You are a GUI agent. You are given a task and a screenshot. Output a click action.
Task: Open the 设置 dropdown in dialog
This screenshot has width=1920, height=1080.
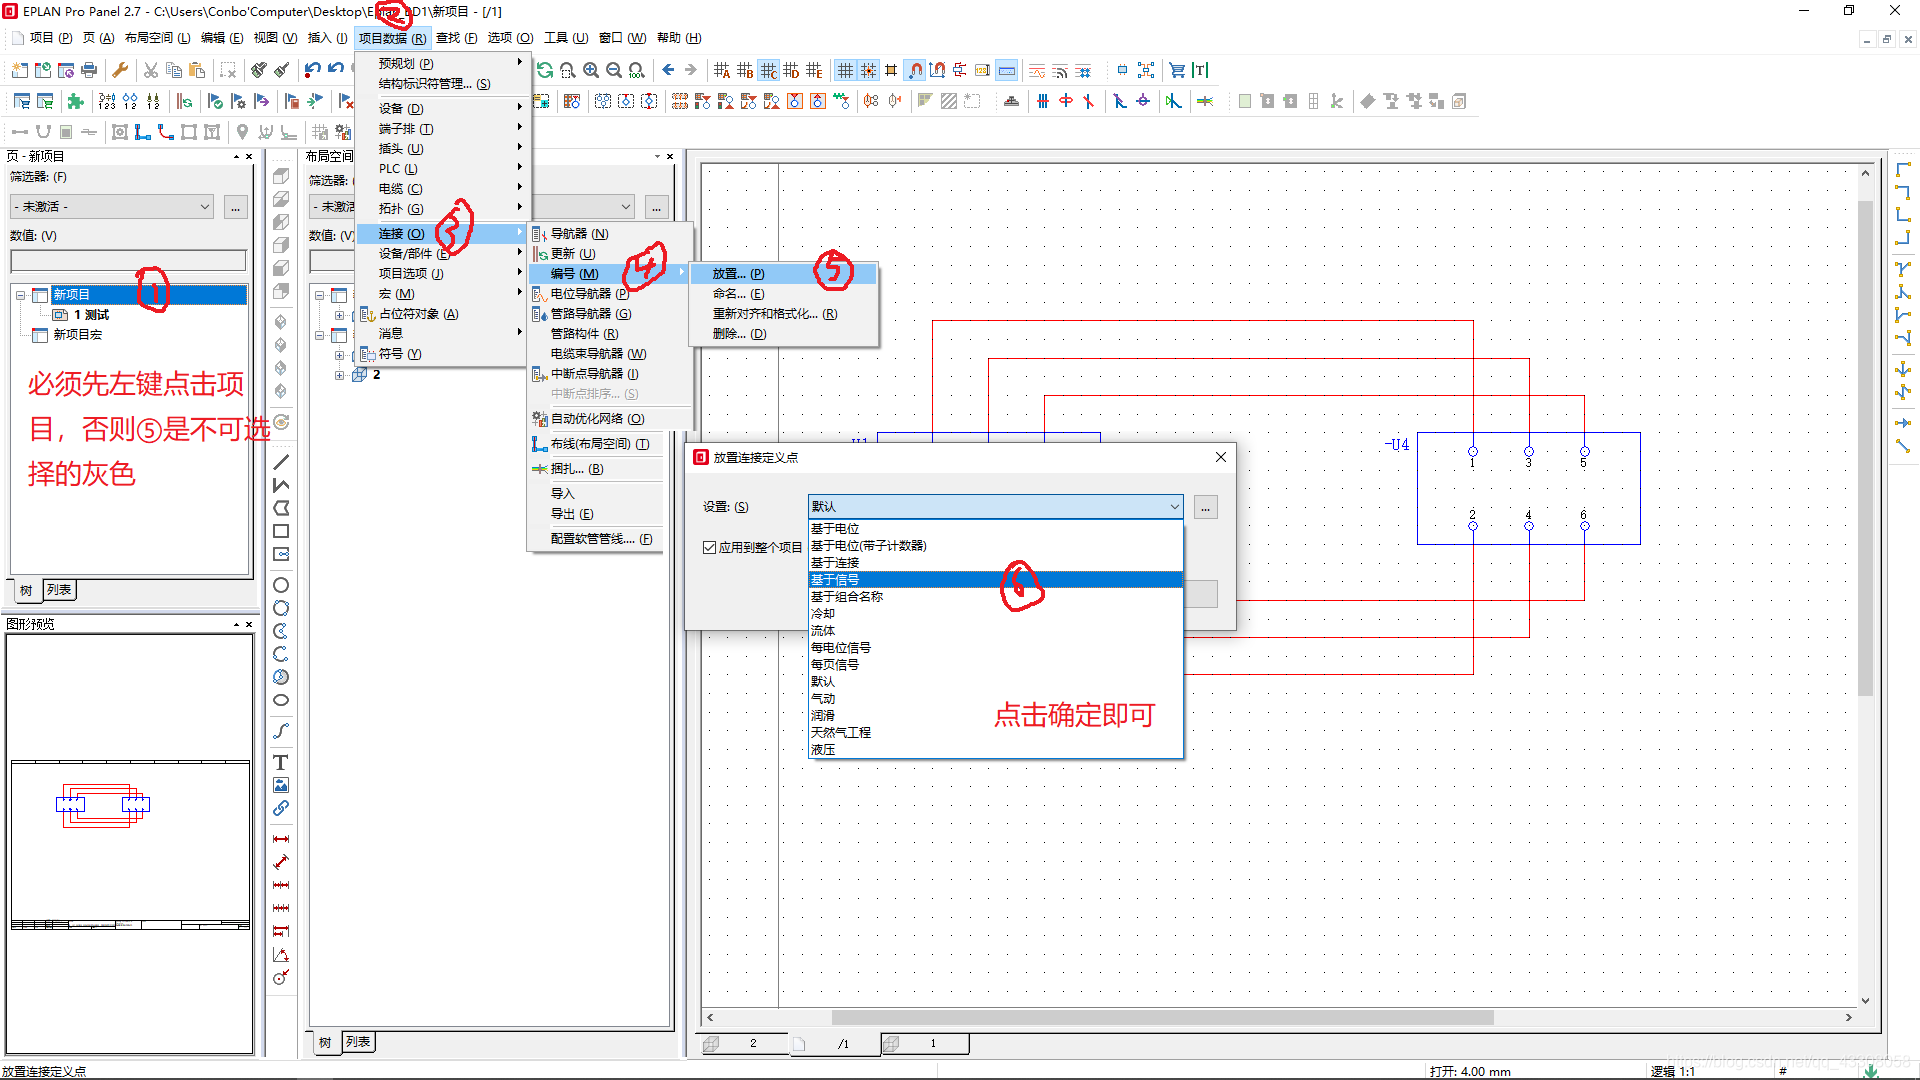pyautogui.click(x=1174, y=507)
